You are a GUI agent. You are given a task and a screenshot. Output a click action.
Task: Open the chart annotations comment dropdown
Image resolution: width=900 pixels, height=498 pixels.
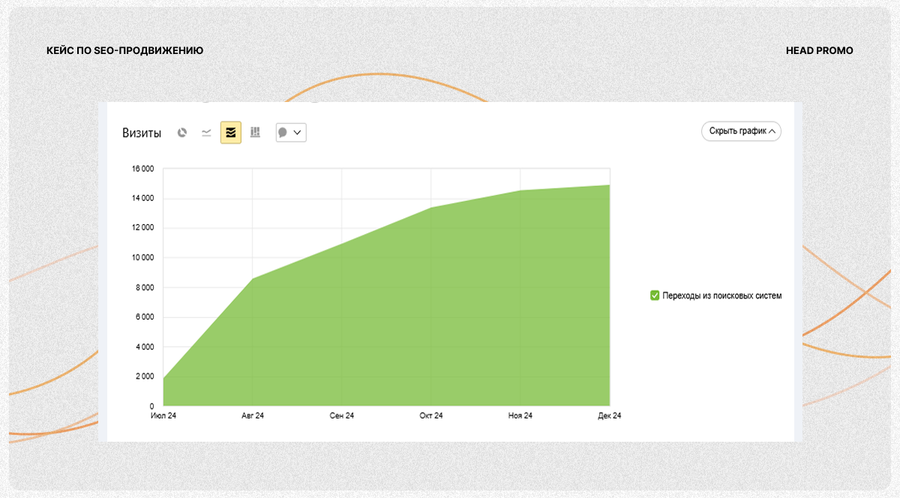[291, 133]
